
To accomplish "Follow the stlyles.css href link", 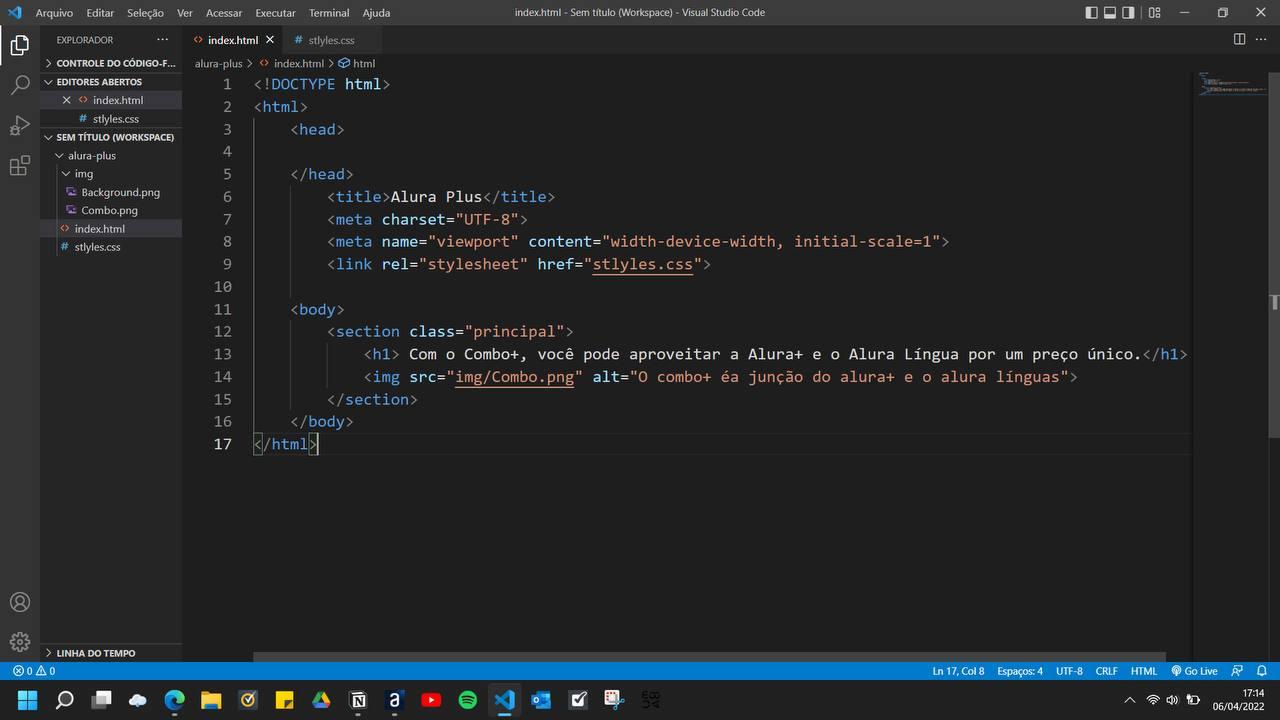I will (x=642, y=264).
